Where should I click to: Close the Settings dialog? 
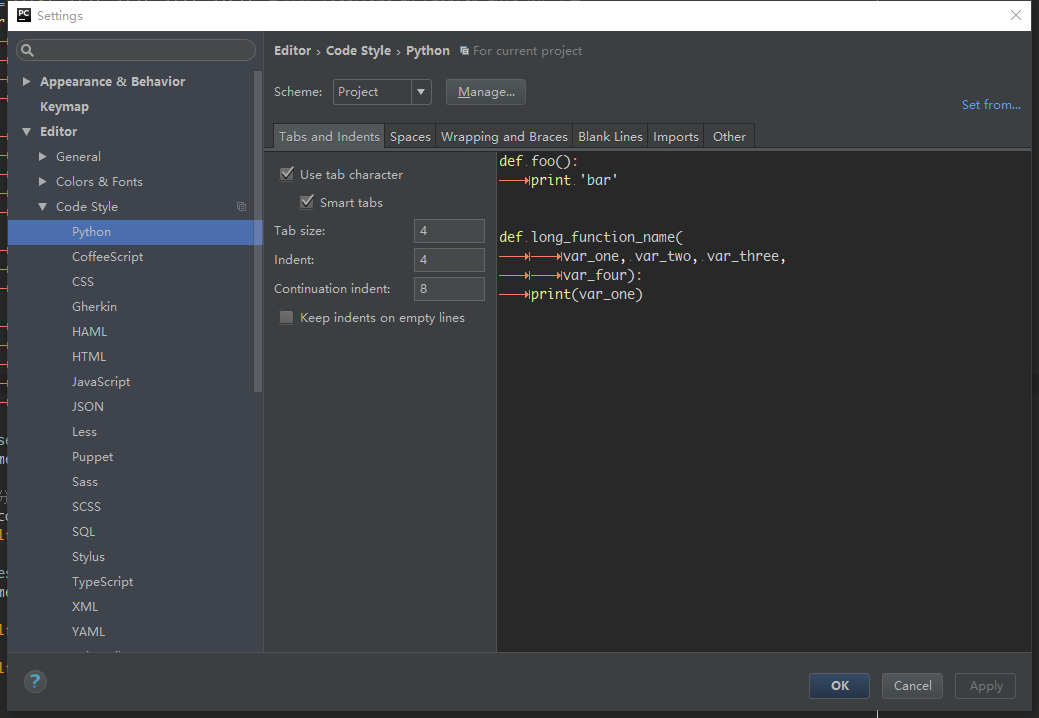[1016, 15]
